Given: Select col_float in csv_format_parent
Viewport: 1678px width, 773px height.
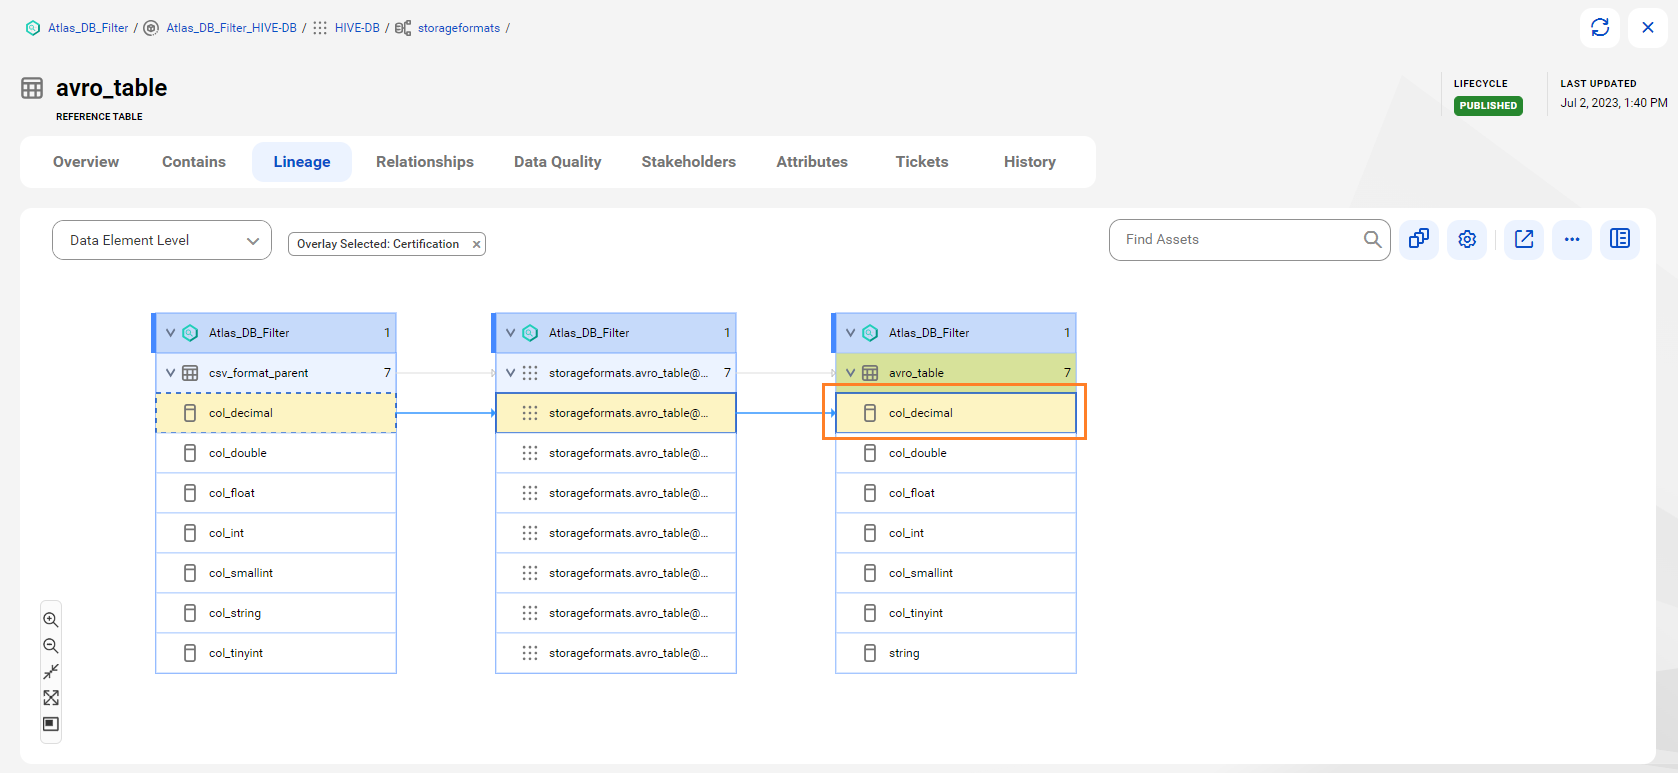Looking at the screenshot, I should coord(276,493).
